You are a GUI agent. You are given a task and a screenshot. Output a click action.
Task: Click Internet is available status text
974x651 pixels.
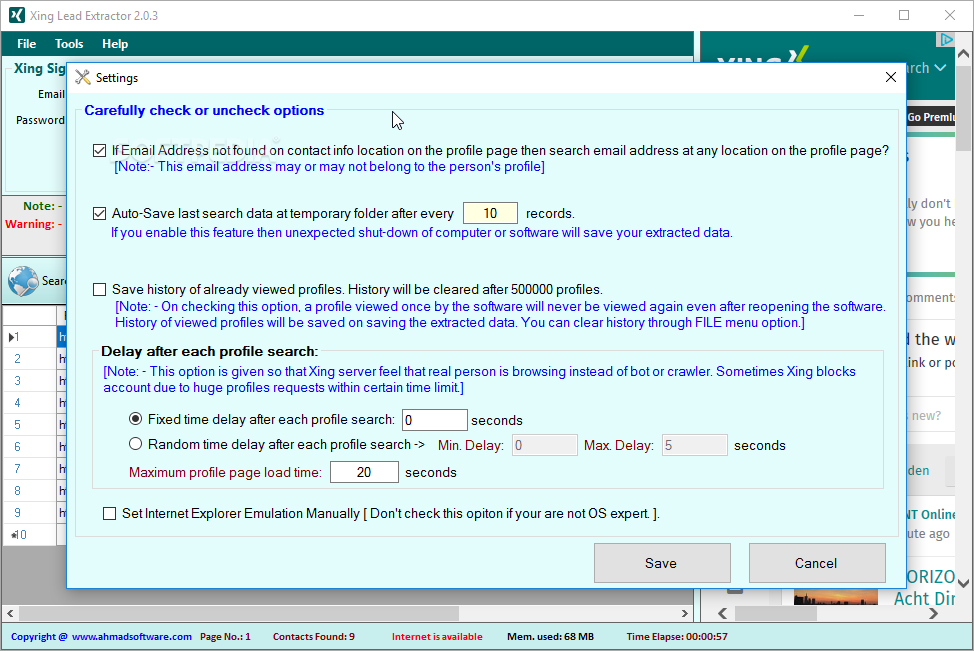[x=437, y=637]
